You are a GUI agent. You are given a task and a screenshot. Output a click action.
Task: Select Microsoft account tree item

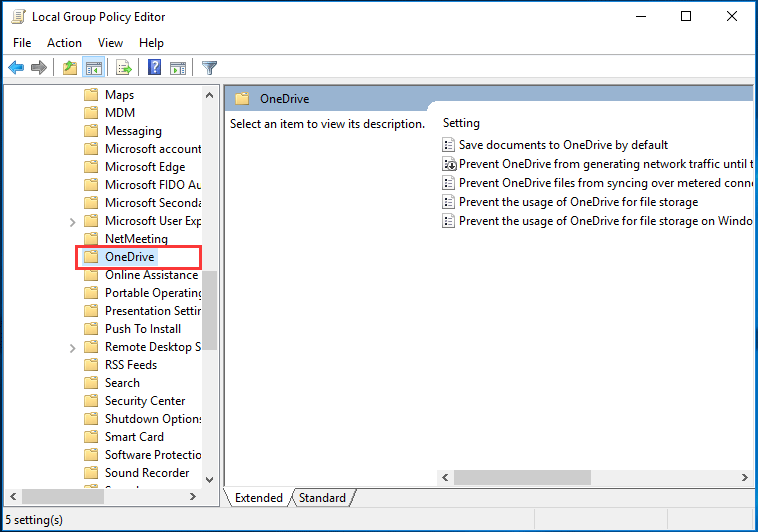[153, 149]
